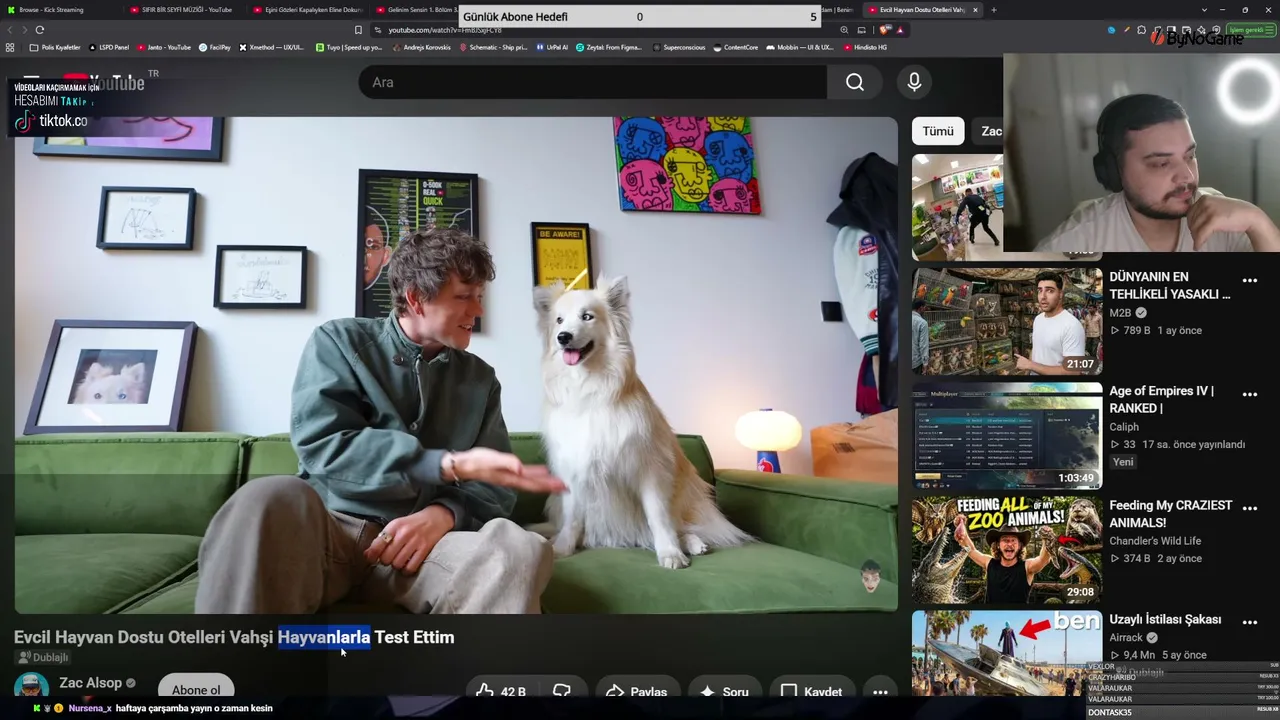Open the Mobbin — UI & UX bookmark
Image resolution: width=1280 pixels, height=720 pixels.
tap(799, 47)
